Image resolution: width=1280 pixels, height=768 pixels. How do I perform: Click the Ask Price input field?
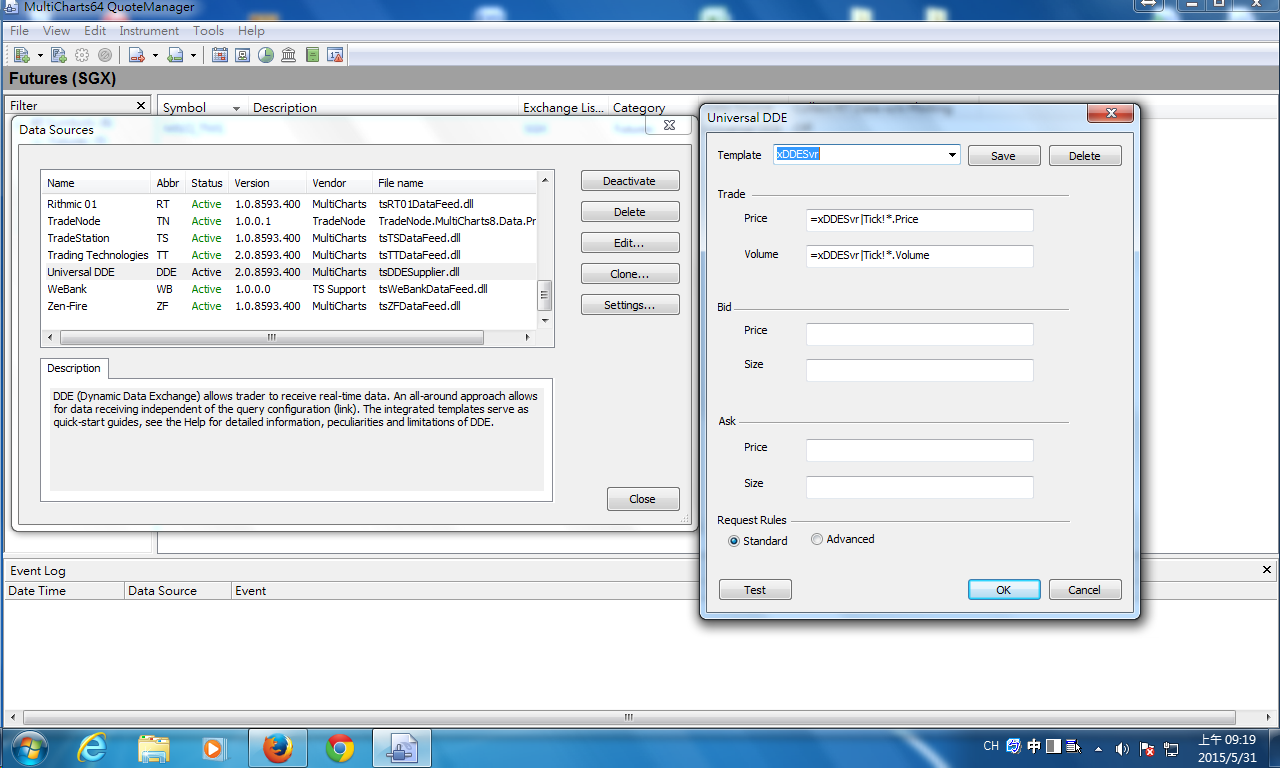point(920,450)
